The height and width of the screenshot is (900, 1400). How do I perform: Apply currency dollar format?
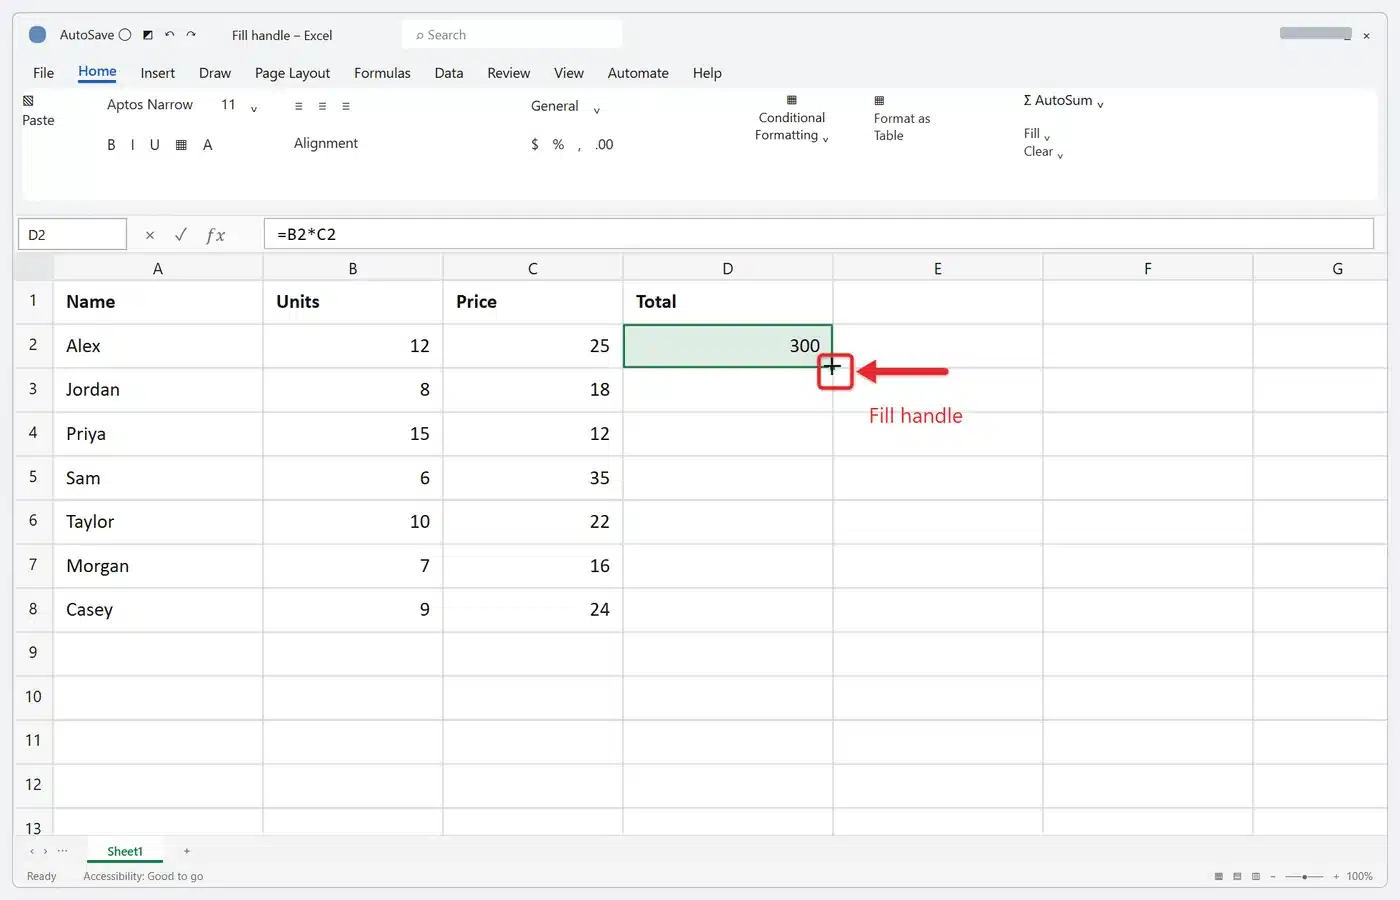point(535,145)
